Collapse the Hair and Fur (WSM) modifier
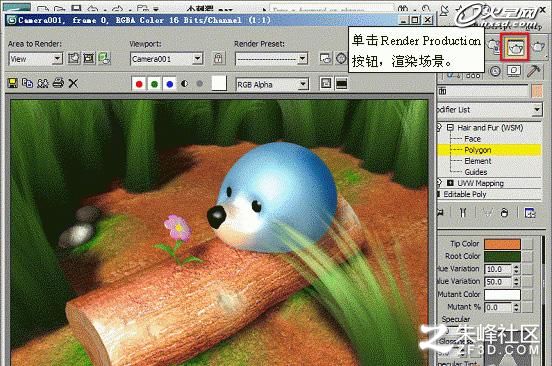The width and height of the screenshot is (552, 366). (x=450, y=127)
